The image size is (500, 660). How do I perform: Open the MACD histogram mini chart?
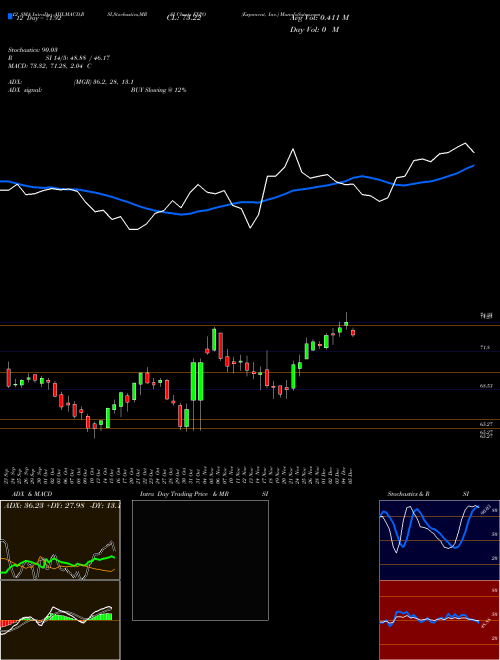(60, 620)
